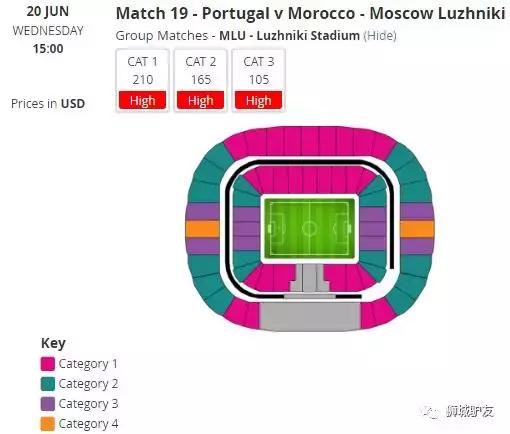Click the MLU - Luzhniki Stadium venue text
This screenshot has height=434, width=510.
click(289, 36)
